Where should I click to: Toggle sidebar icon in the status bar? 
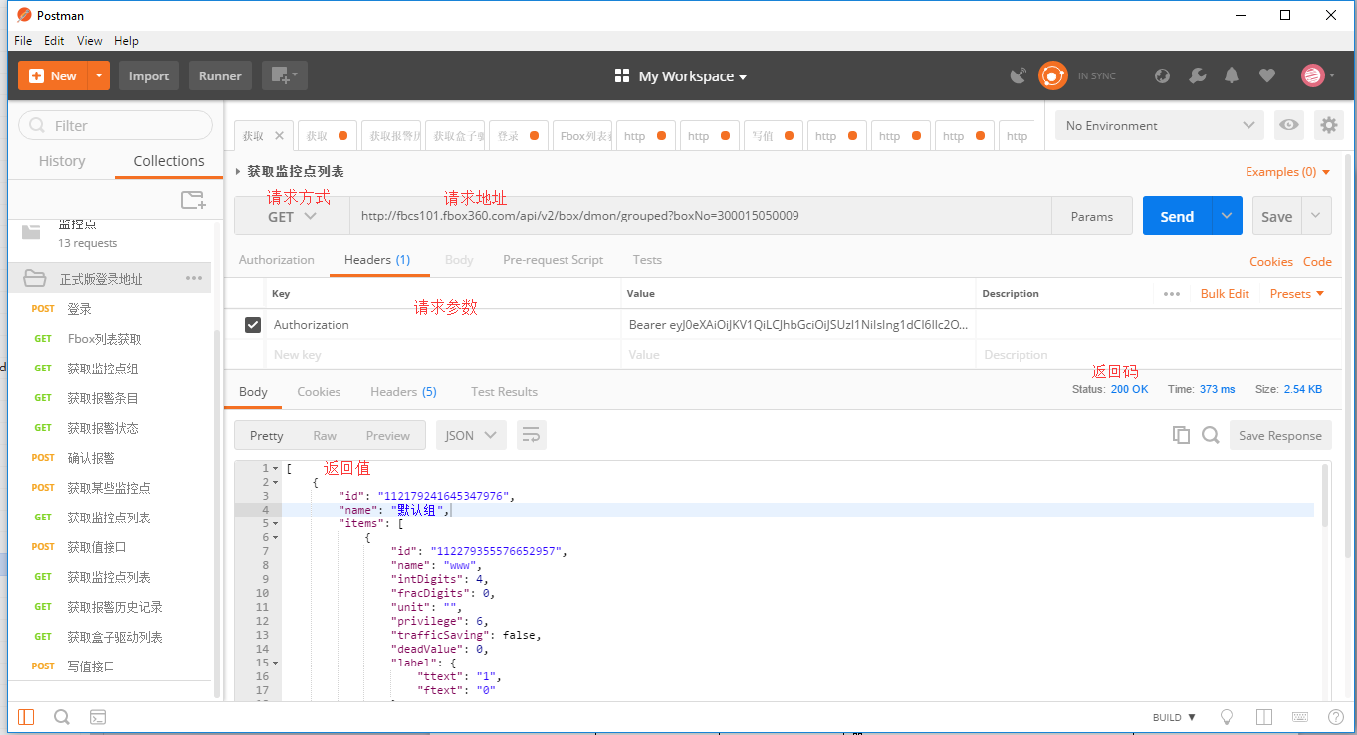point(26,717)
